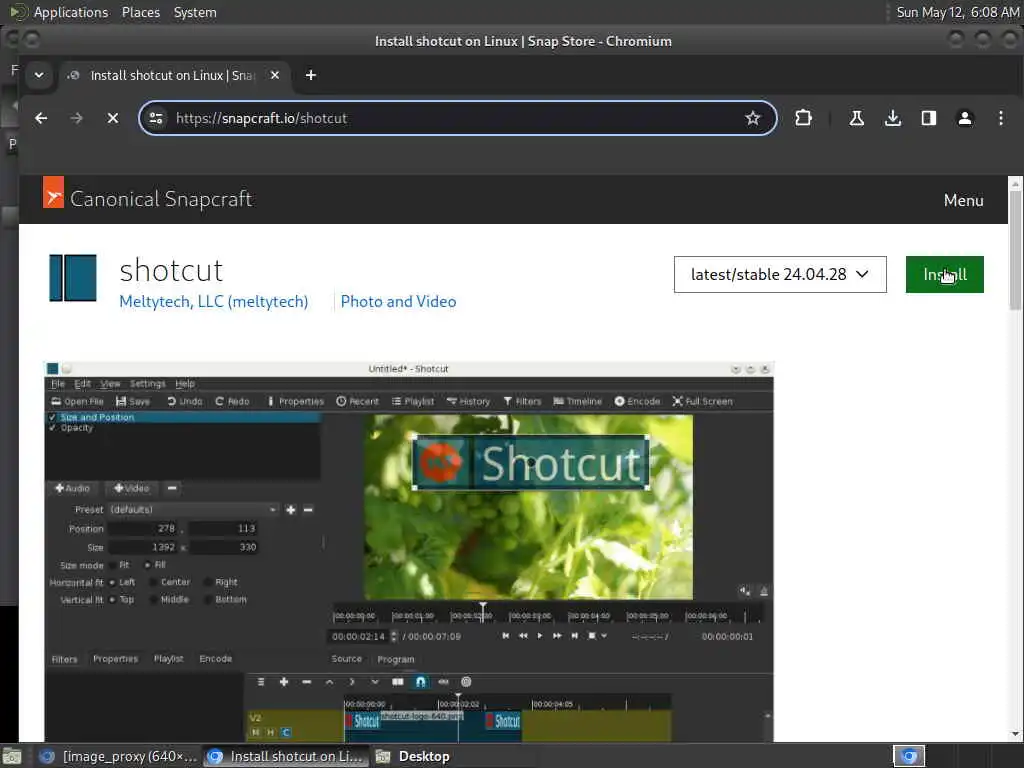1024x768 pixels.
Task: Open the Meltytech, LLC (meltytech) publisher link
Action: (214, 301)
